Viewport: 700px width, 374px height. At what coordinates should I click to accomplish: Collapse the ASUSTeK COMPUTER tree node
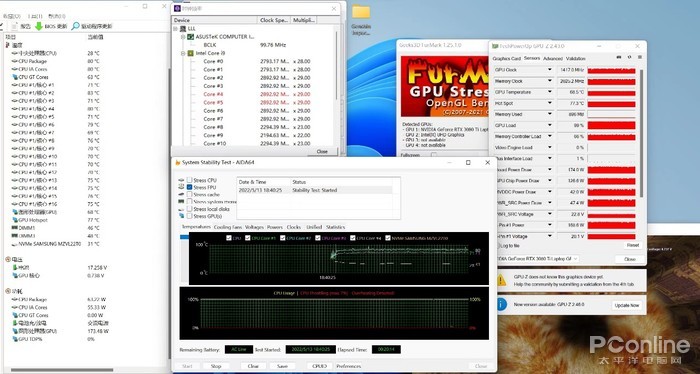[183, 37]
